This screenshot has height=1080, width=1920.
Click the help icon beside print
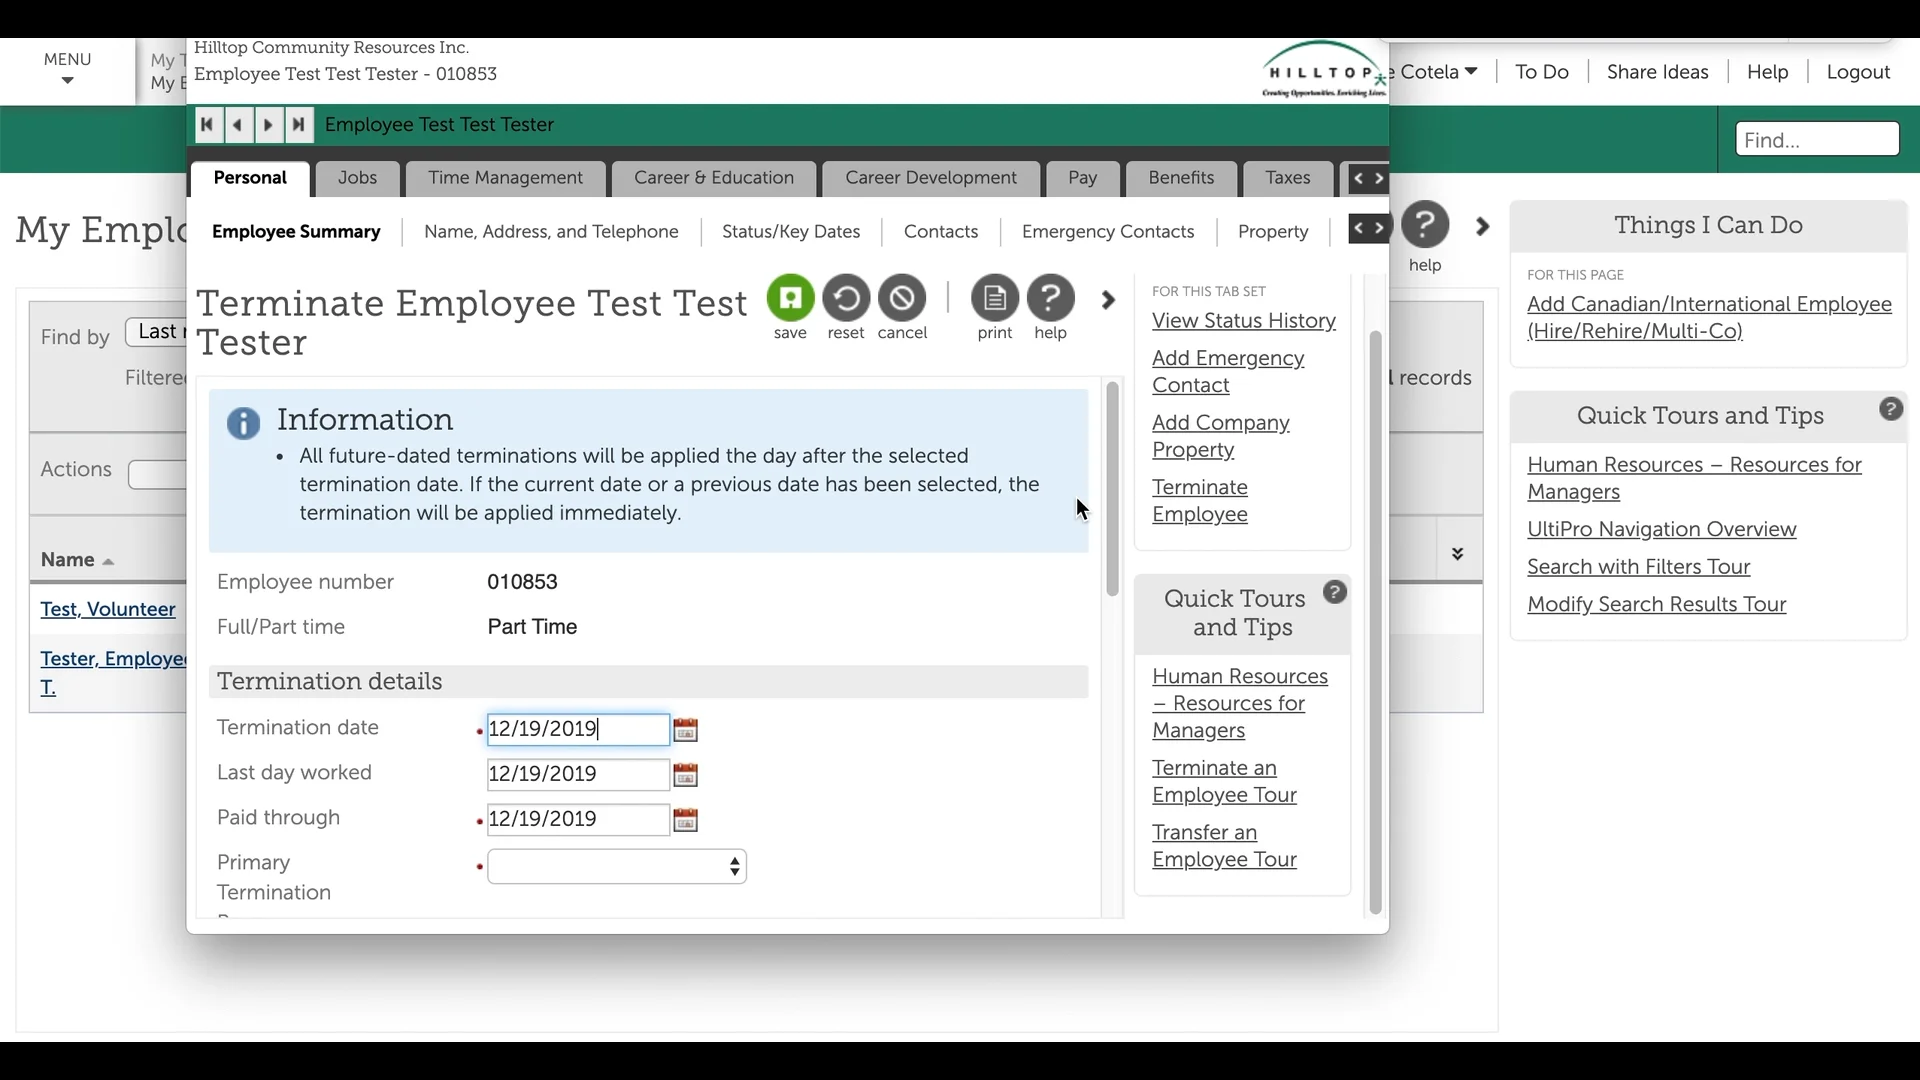click(x=1050, y=298)
